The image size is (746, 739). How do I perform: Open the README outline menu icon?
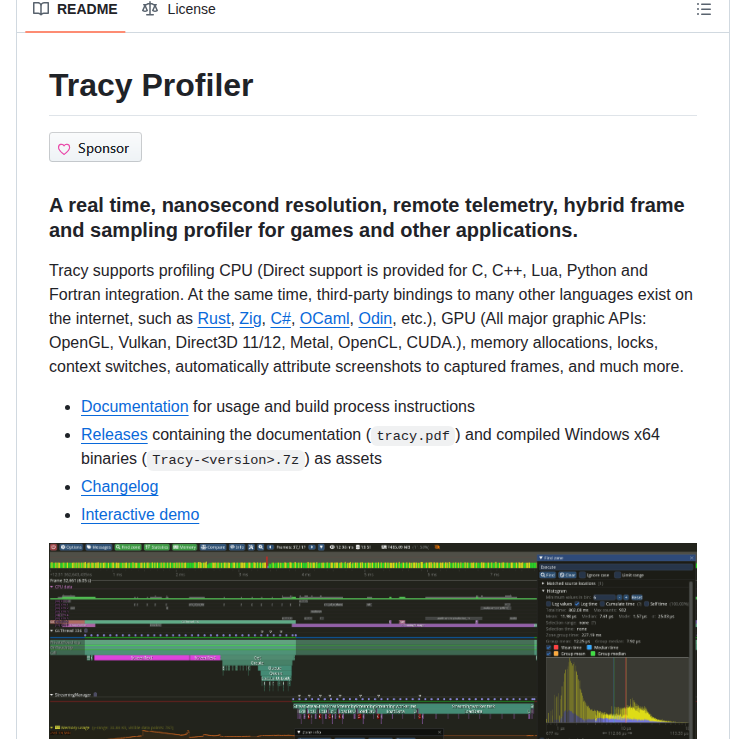coord(704,10)
